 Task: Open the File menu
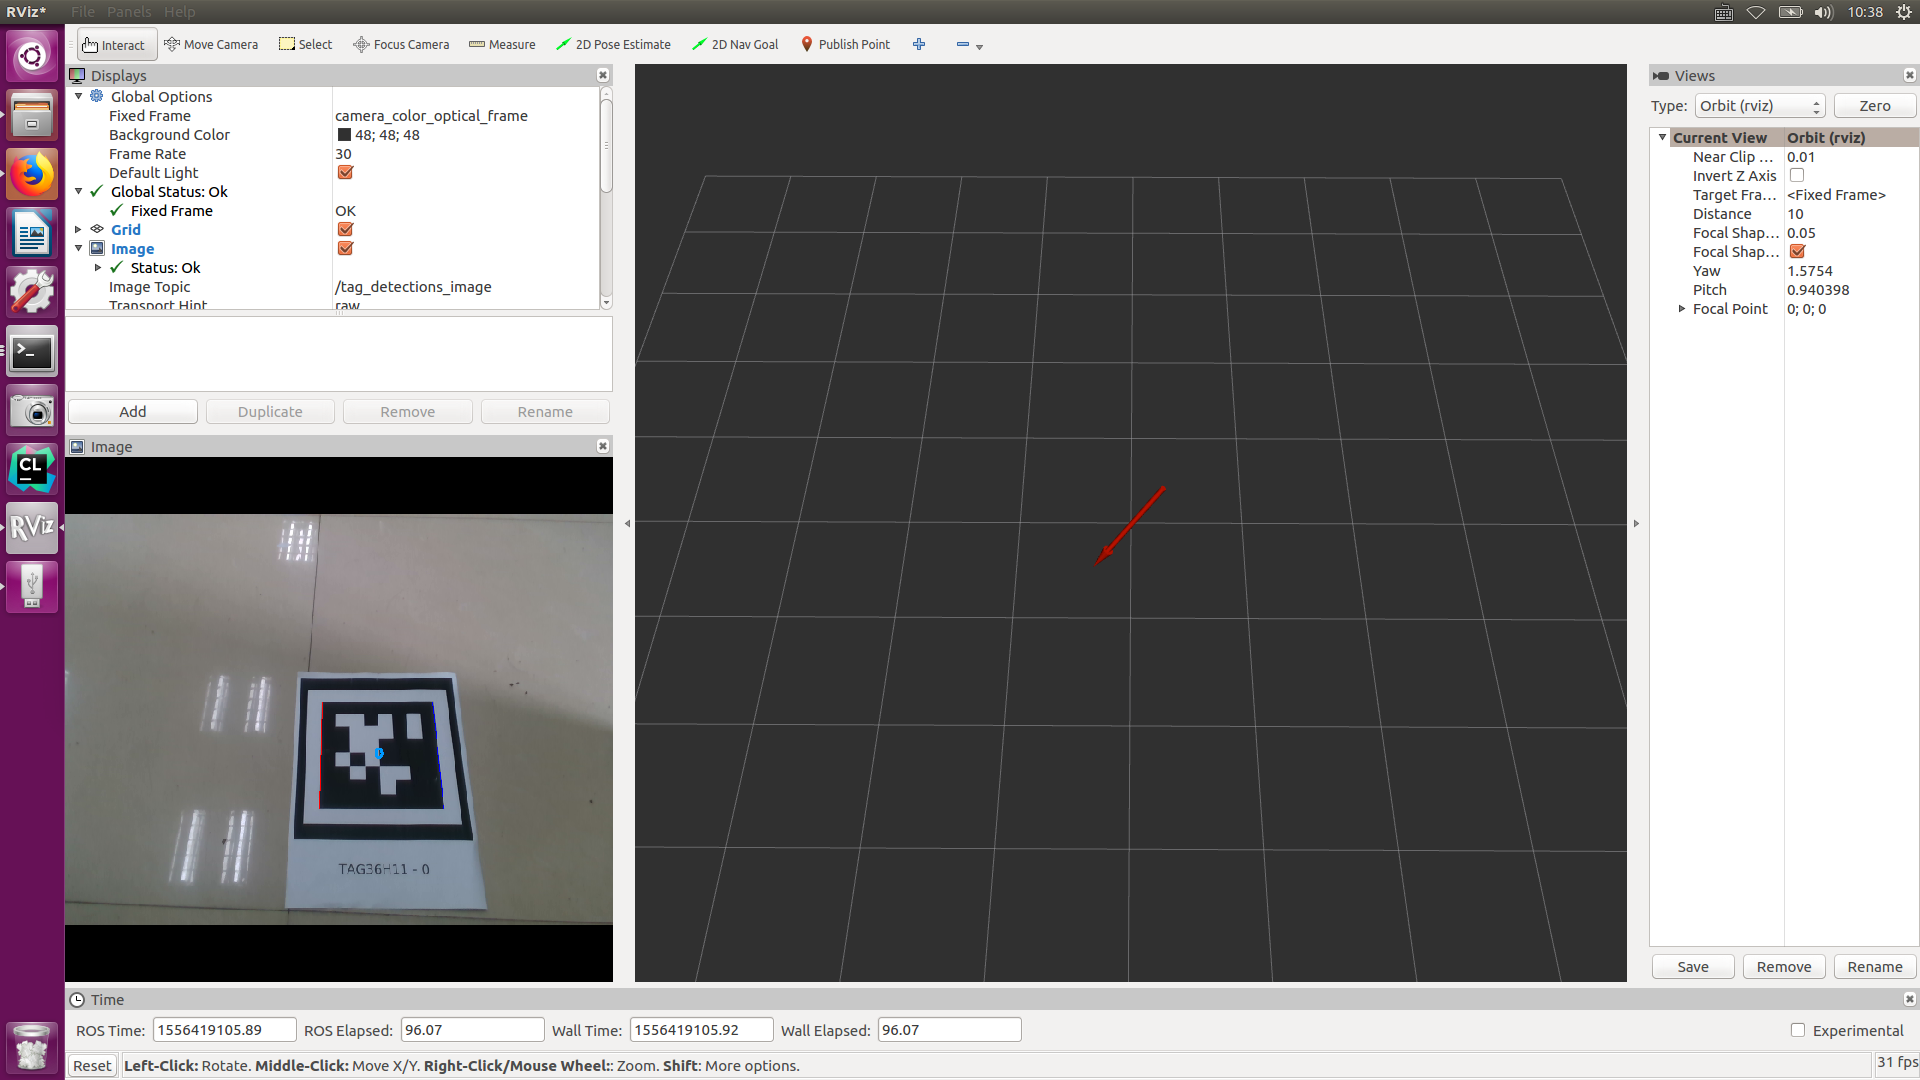click(x=83, y=12)
